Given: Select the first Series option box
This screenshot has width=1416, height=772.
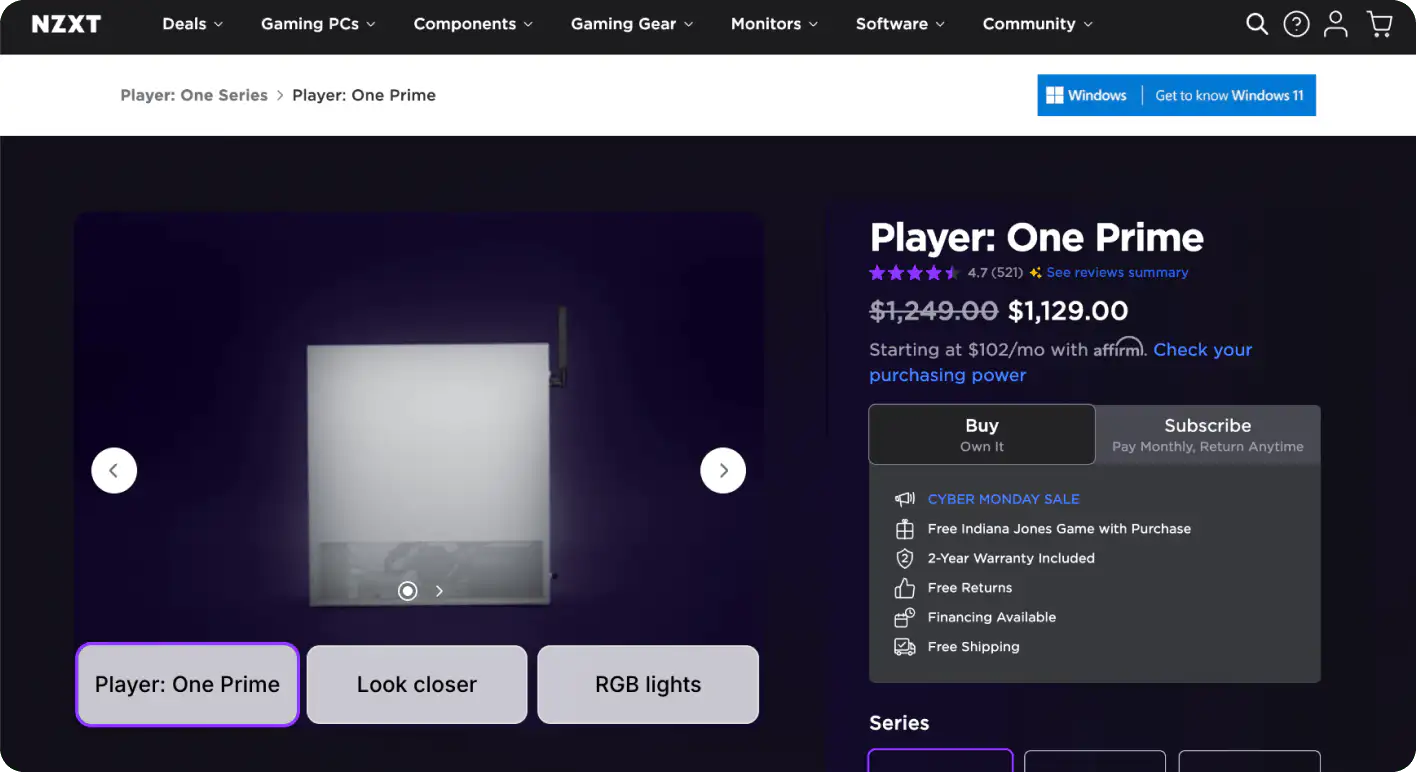Looking at the screenshot, I should point(940,760).
